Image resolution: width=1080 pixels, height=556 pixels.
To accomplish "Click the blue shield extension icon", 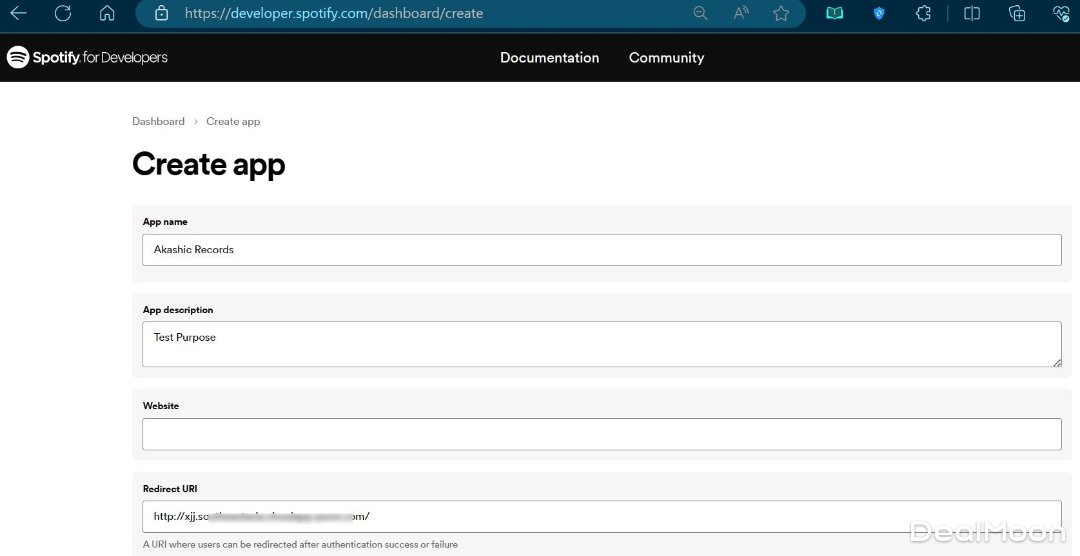I will (x=879, y=13).
